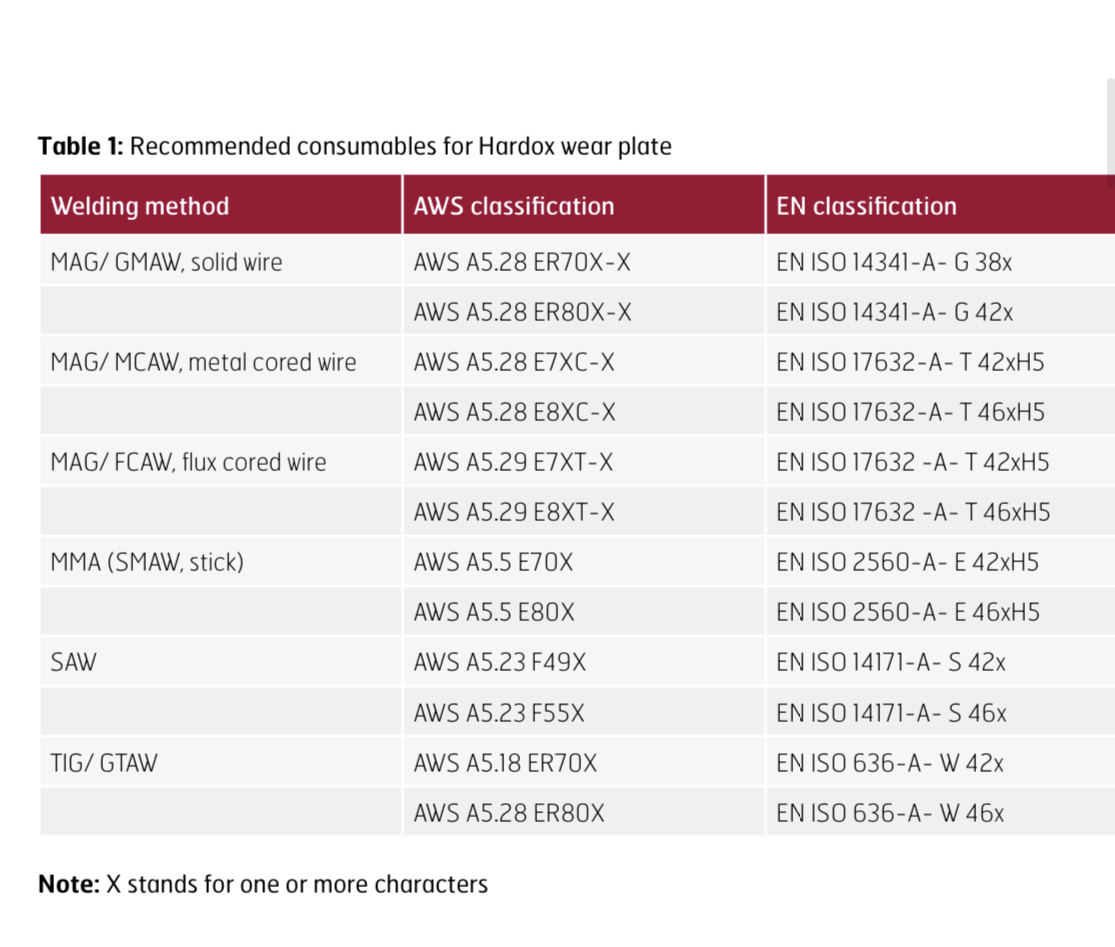Click the Welding method column header

pyautogui.click(x=140, y=206)
